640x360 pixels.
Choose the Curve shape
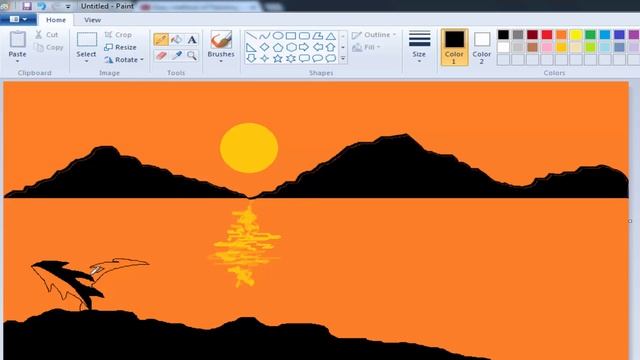(x=264, y=36)
